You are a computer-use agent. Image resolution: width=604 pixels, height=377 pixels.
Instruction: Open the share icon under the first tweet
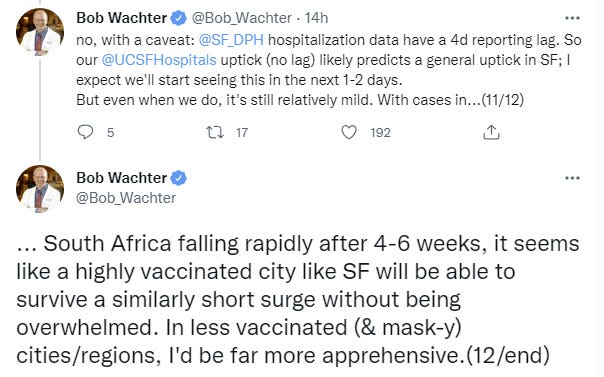(x=491, y=132)
